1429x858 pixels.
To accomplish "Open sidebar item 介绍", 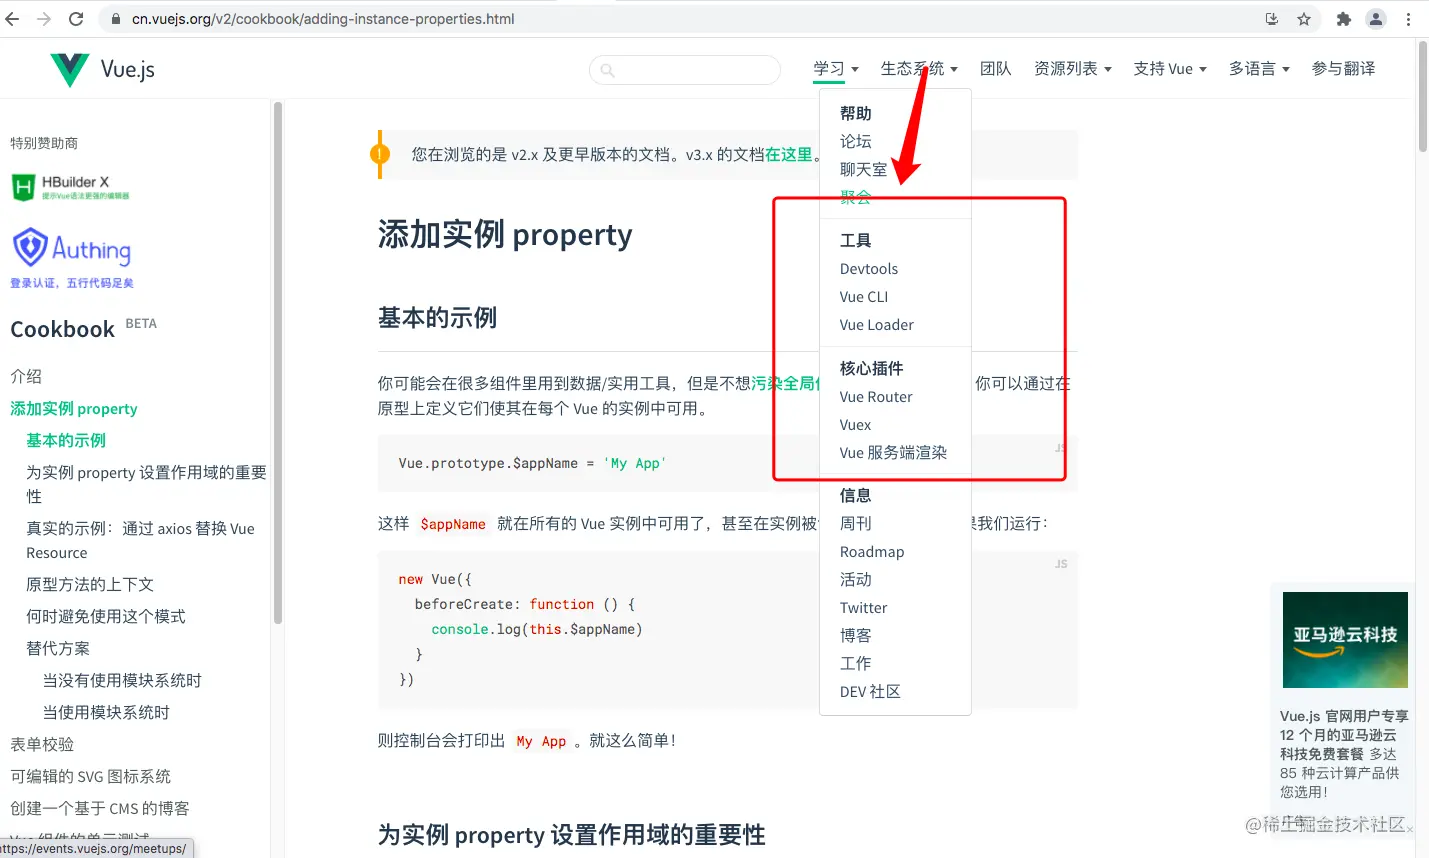I will 26,377.
